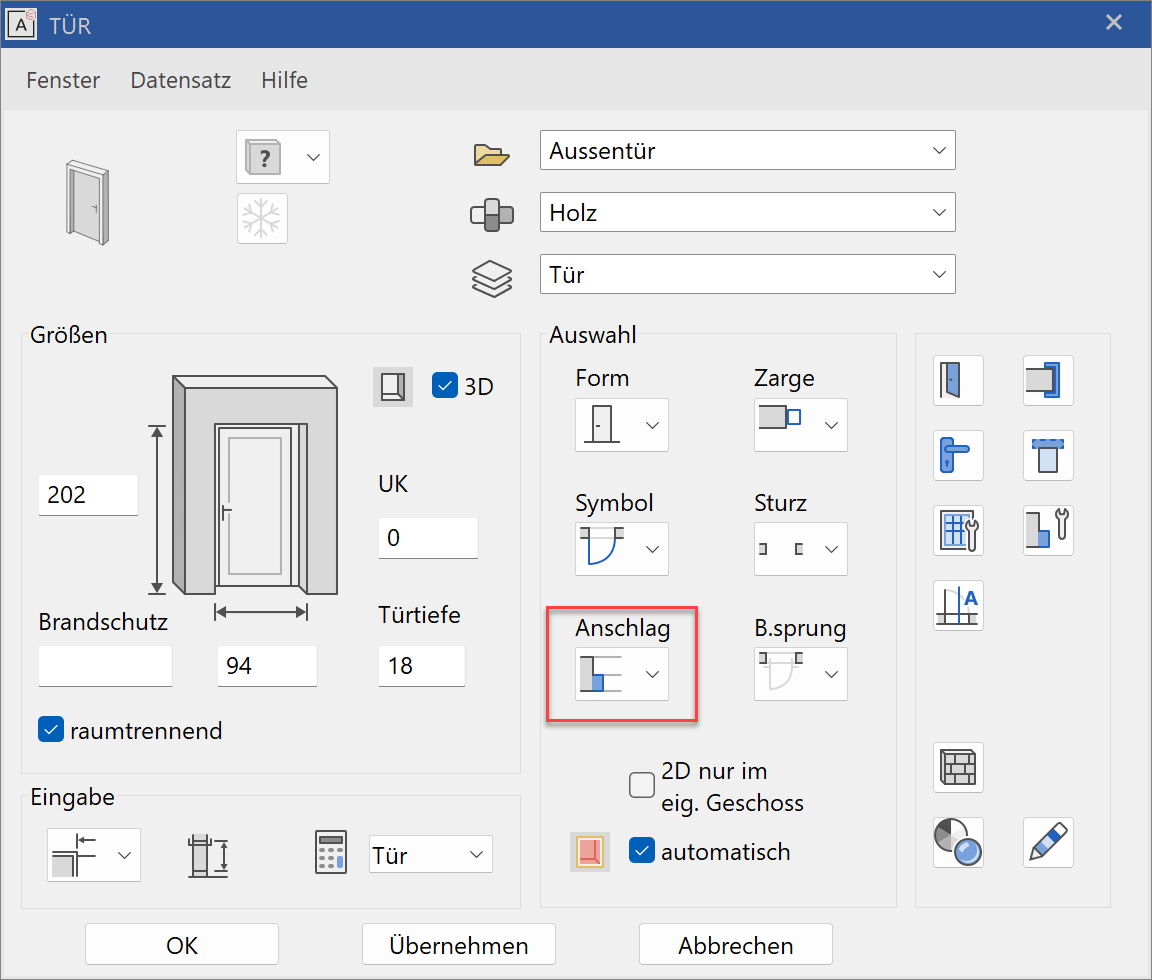Click the blue pencil edit icon
1152x980 pixels.
tap(1048, 843)
